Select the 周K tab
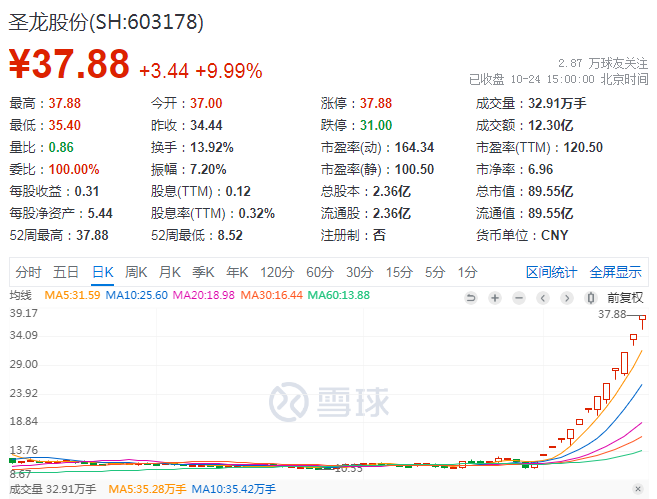The width and height of the screenshot is (657, 499). click(136, 272)
